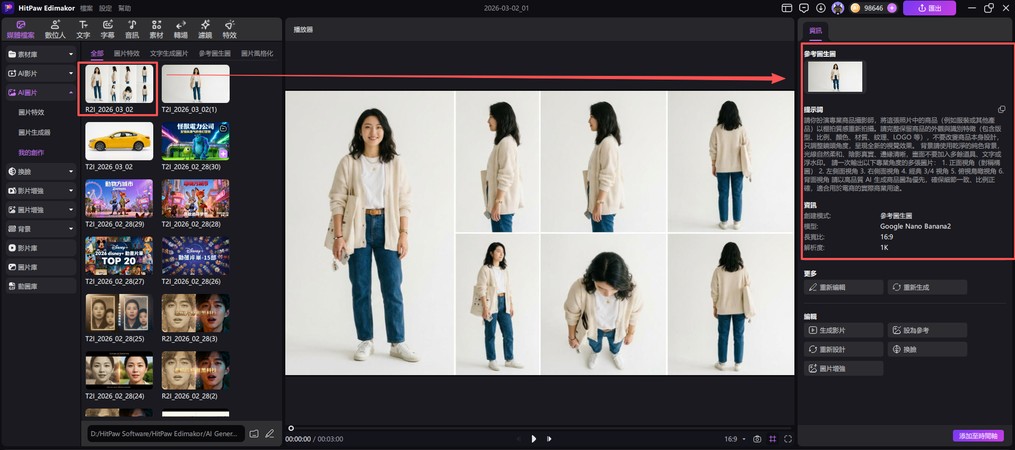This screenshot has height=450, width=1015.
Task: Open 影片庫 in the sidebar
Action: point(41,248)
